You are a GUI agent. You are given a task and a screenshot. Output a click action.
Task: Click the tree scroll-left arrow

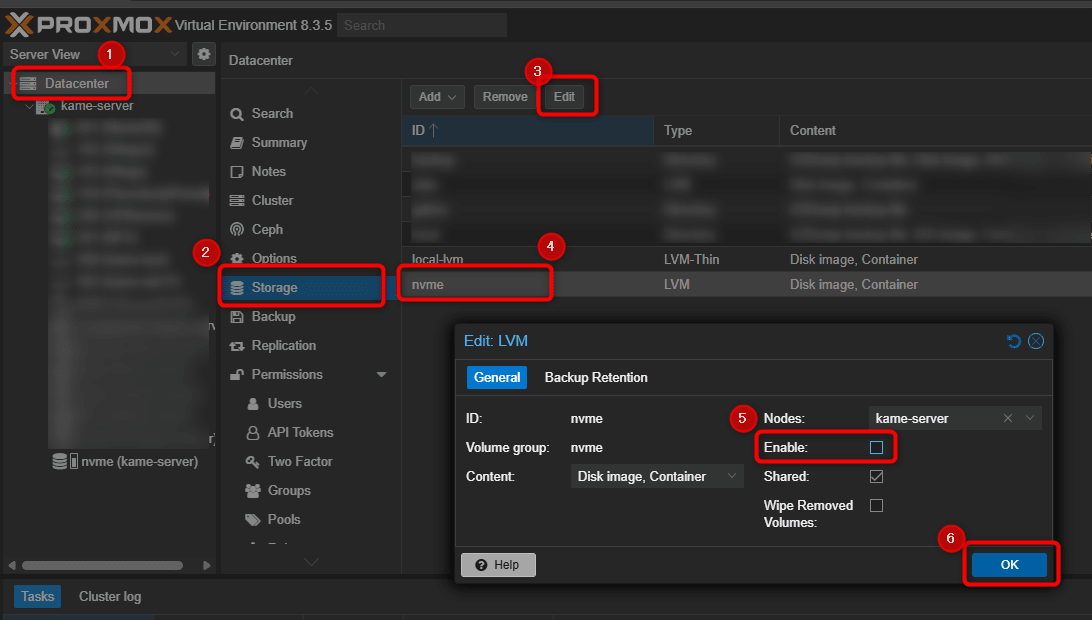[x=12, y=566]
